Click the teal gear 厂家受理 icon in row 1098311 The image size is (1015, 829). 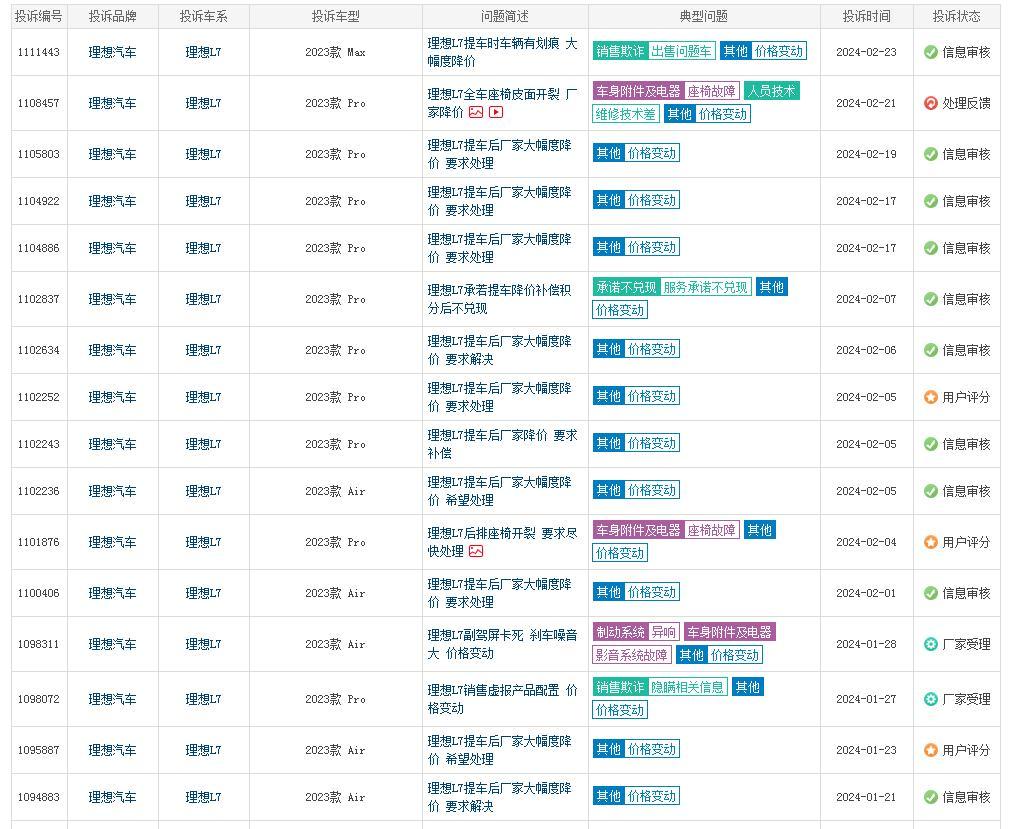931,644
